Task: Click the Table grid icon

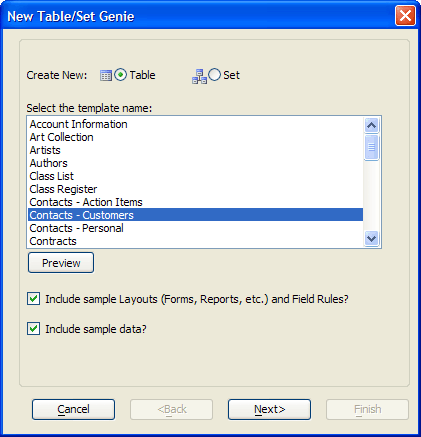Action: [x=106, y=76]
